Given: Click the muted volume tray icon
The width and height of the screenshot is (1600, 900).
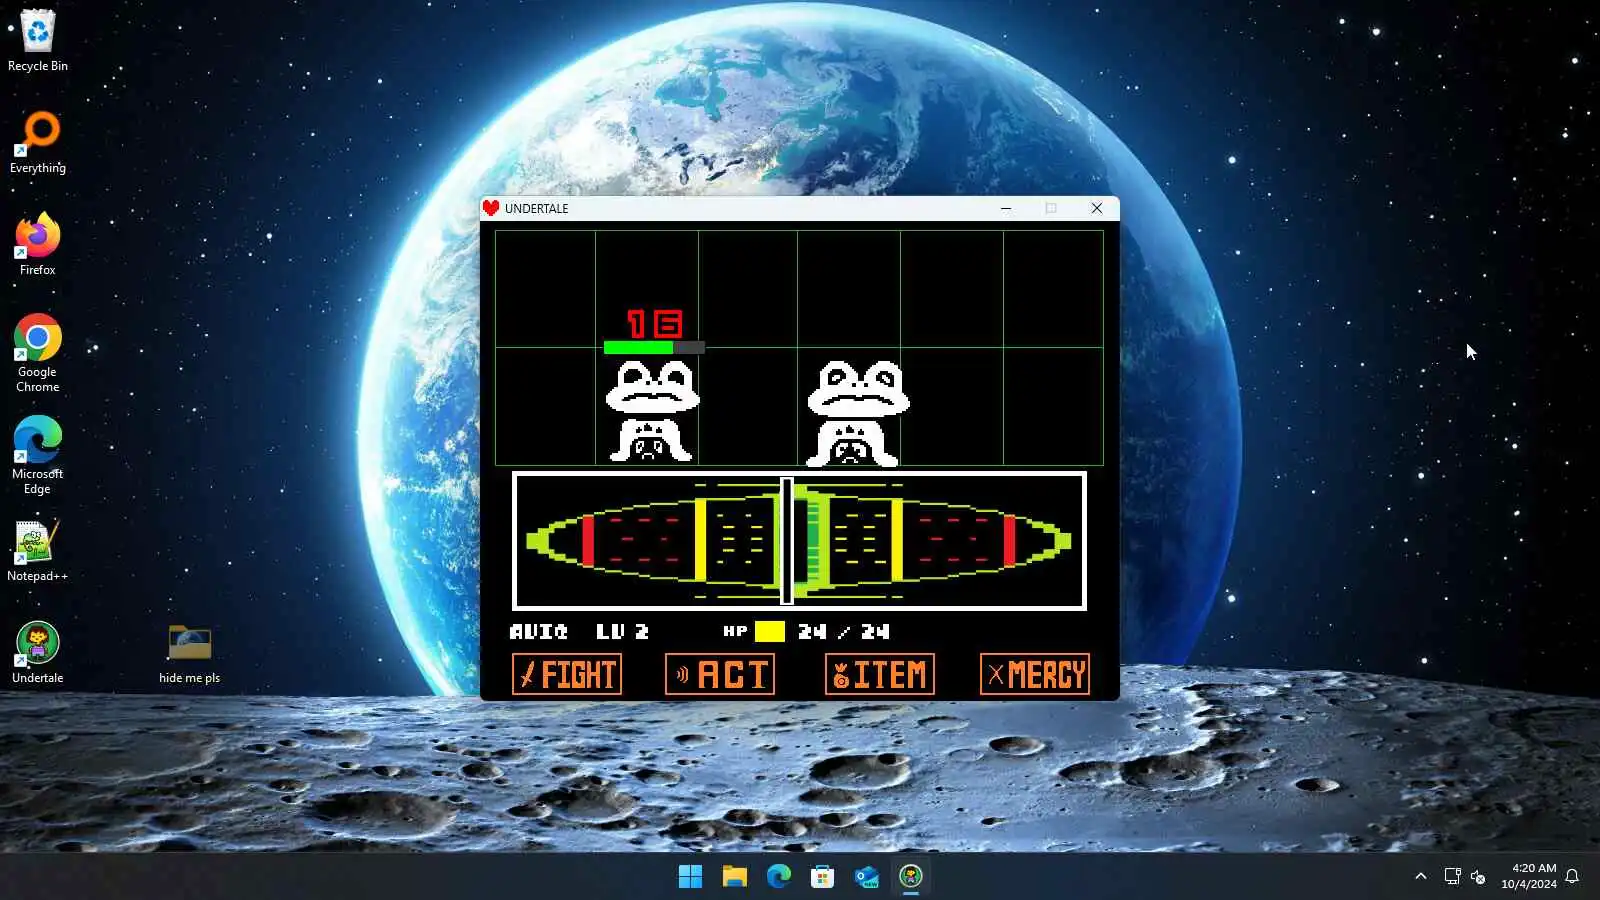Looking at the screenshot, I should coord(1479,877).
